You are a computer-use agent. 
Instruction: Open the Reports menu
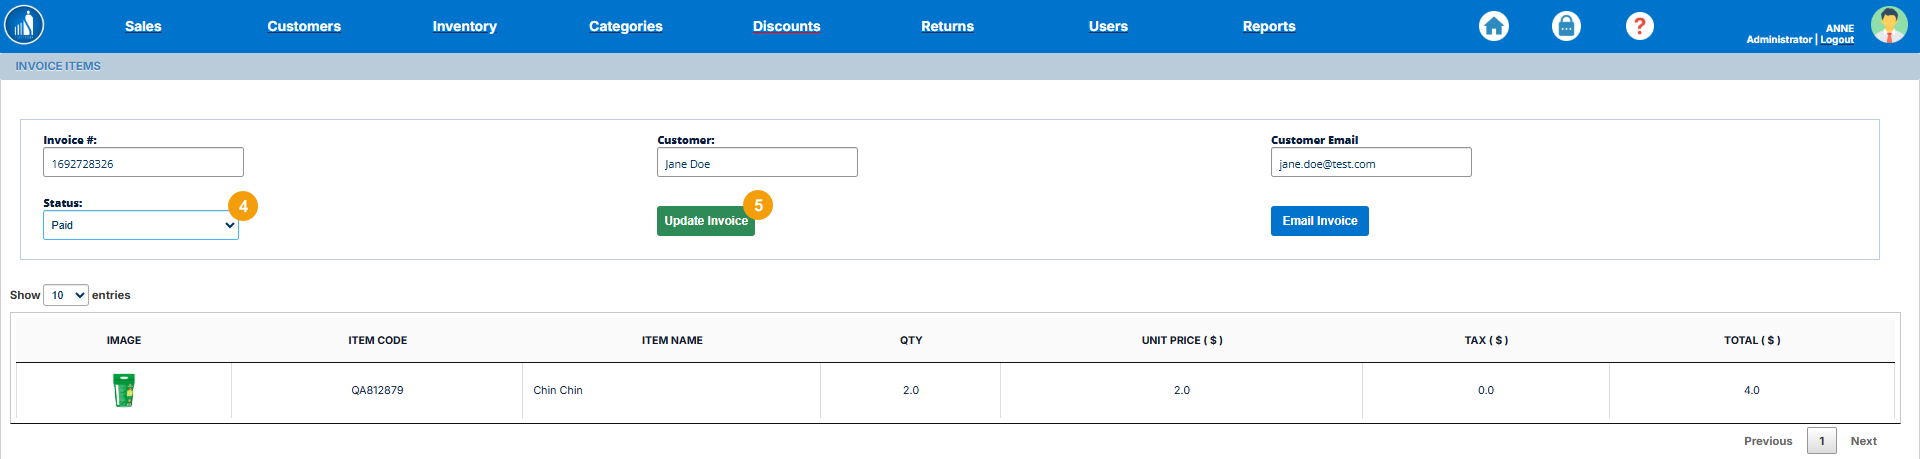[1268, 26]
